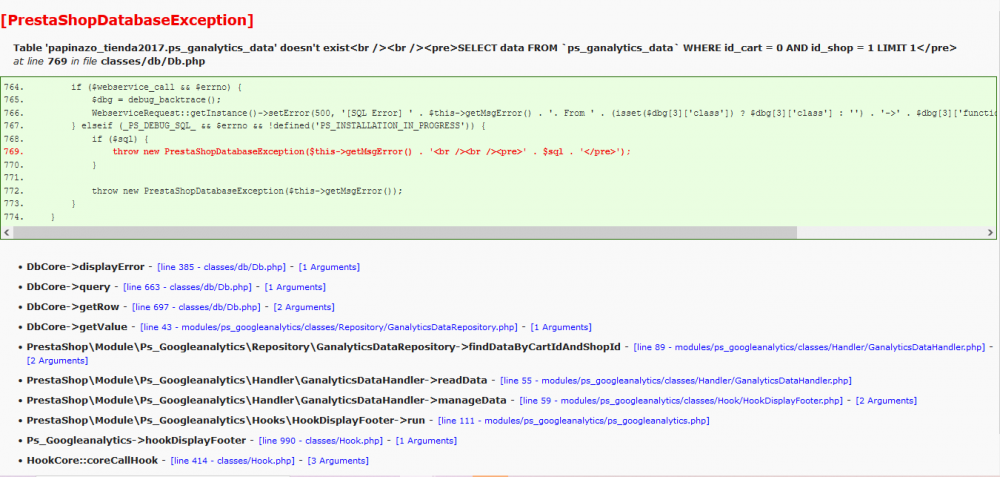
Task: Click the HookCore::coreCallHook text
Action: tap(92, 461)
